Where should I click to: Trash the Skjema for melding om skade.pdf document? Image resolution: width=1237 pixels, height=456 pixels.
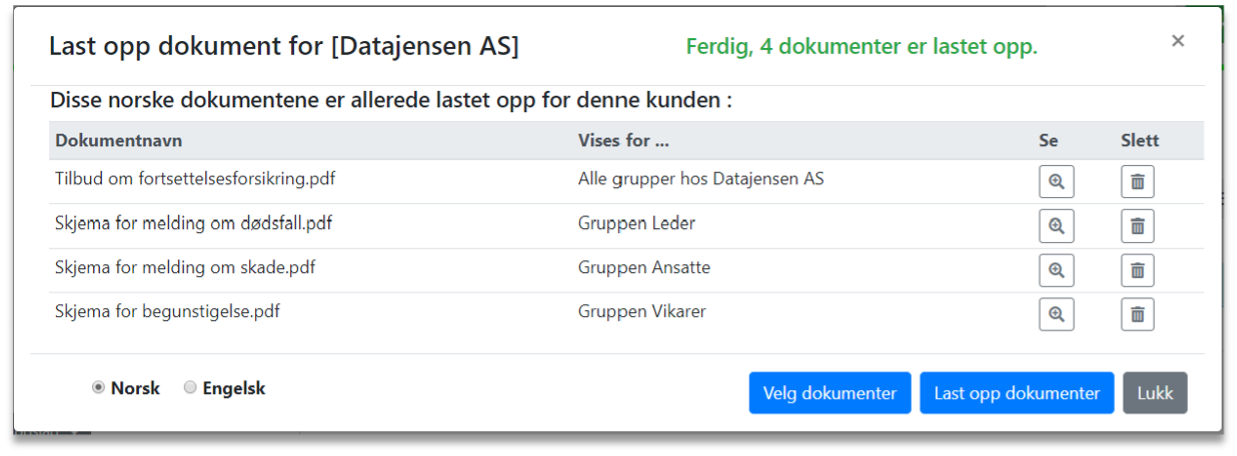(x=1137, y=270)
